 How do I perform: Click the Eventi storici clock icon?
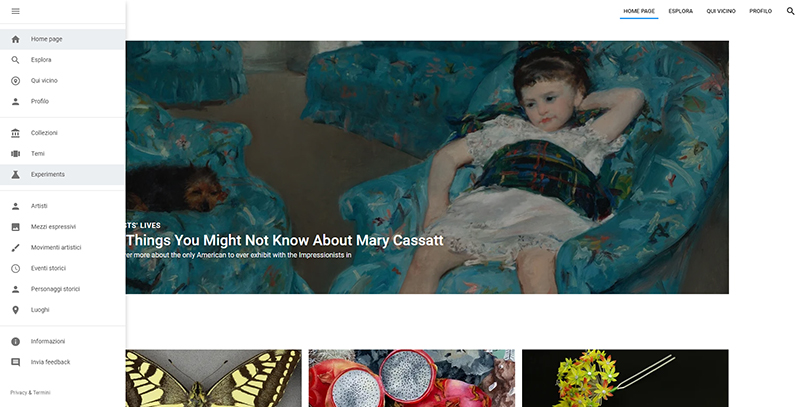[x=15, y=268]
